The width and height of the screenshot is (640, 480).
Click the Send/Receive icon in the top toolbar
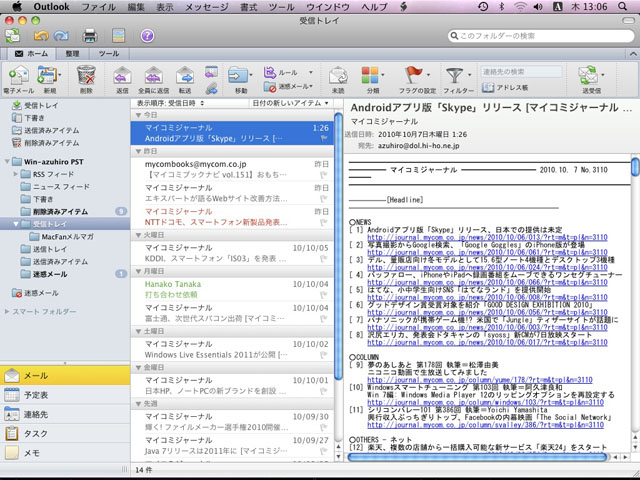click(13, 36)
